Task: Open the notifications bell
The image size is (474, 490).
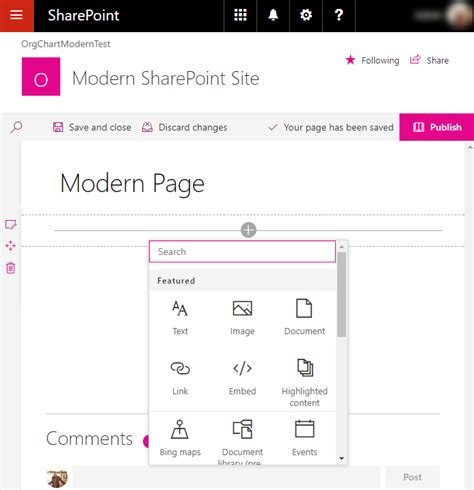Action: 273,15
